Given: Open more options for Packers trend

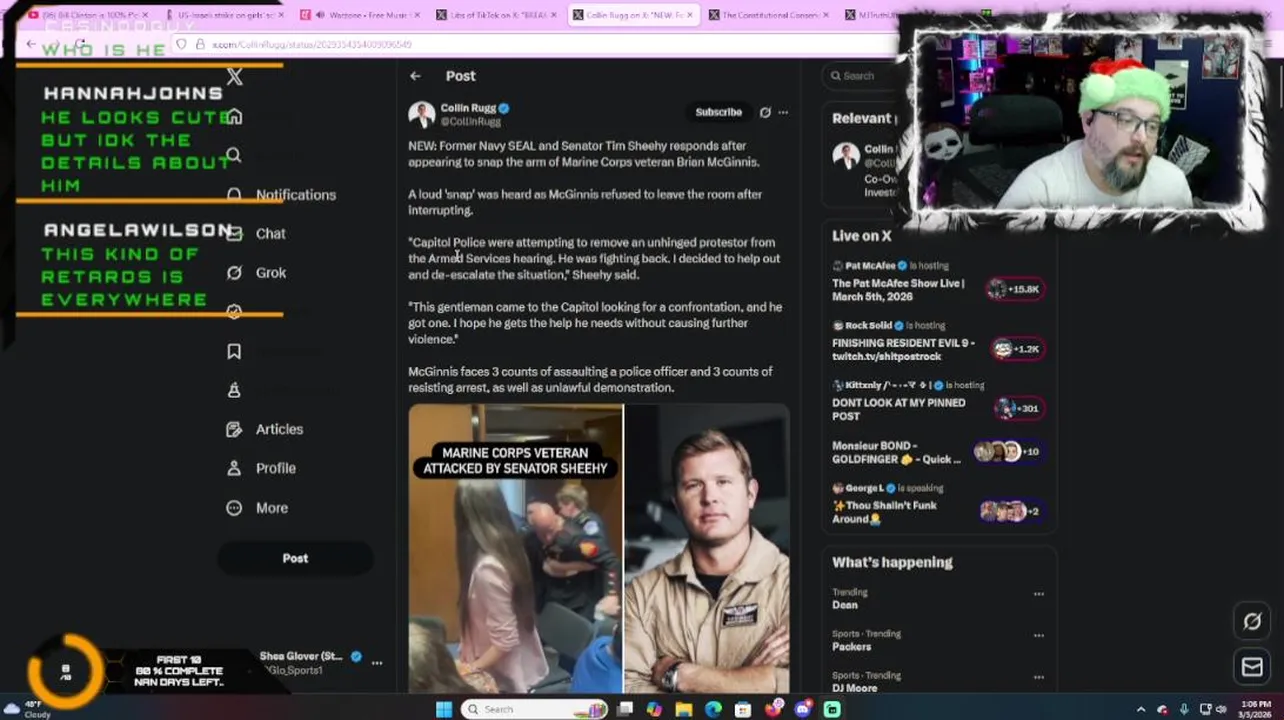Looking at the screenshot, I should (1038, 635).
